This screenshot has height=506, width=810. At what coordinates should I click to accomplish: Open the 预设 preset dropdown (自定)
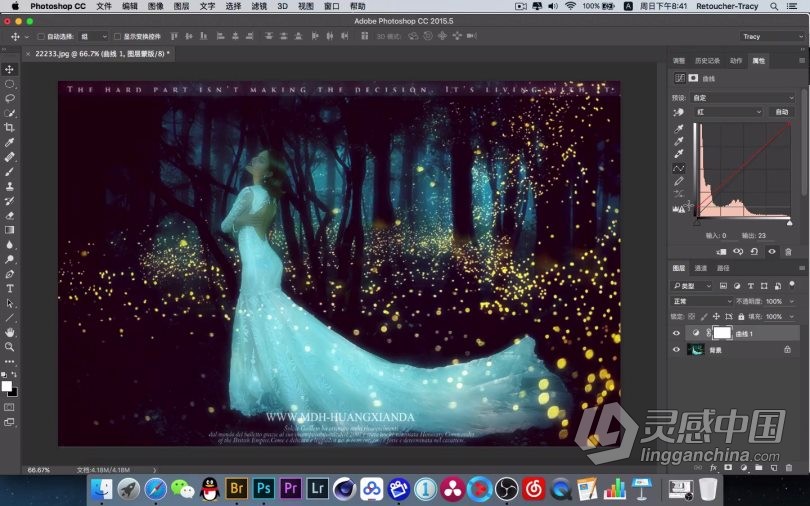tap(742, 98)
